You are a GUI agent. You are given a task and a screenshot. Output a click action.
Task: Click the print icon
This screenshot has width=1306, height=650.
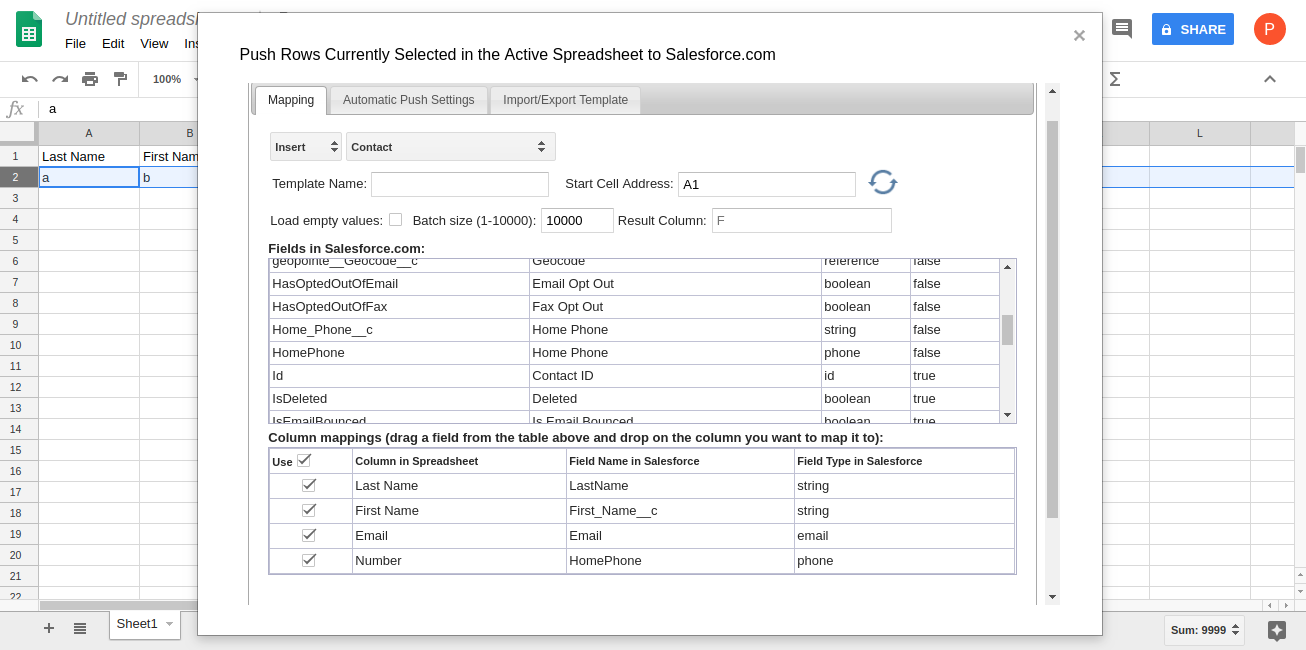(90, 79)
